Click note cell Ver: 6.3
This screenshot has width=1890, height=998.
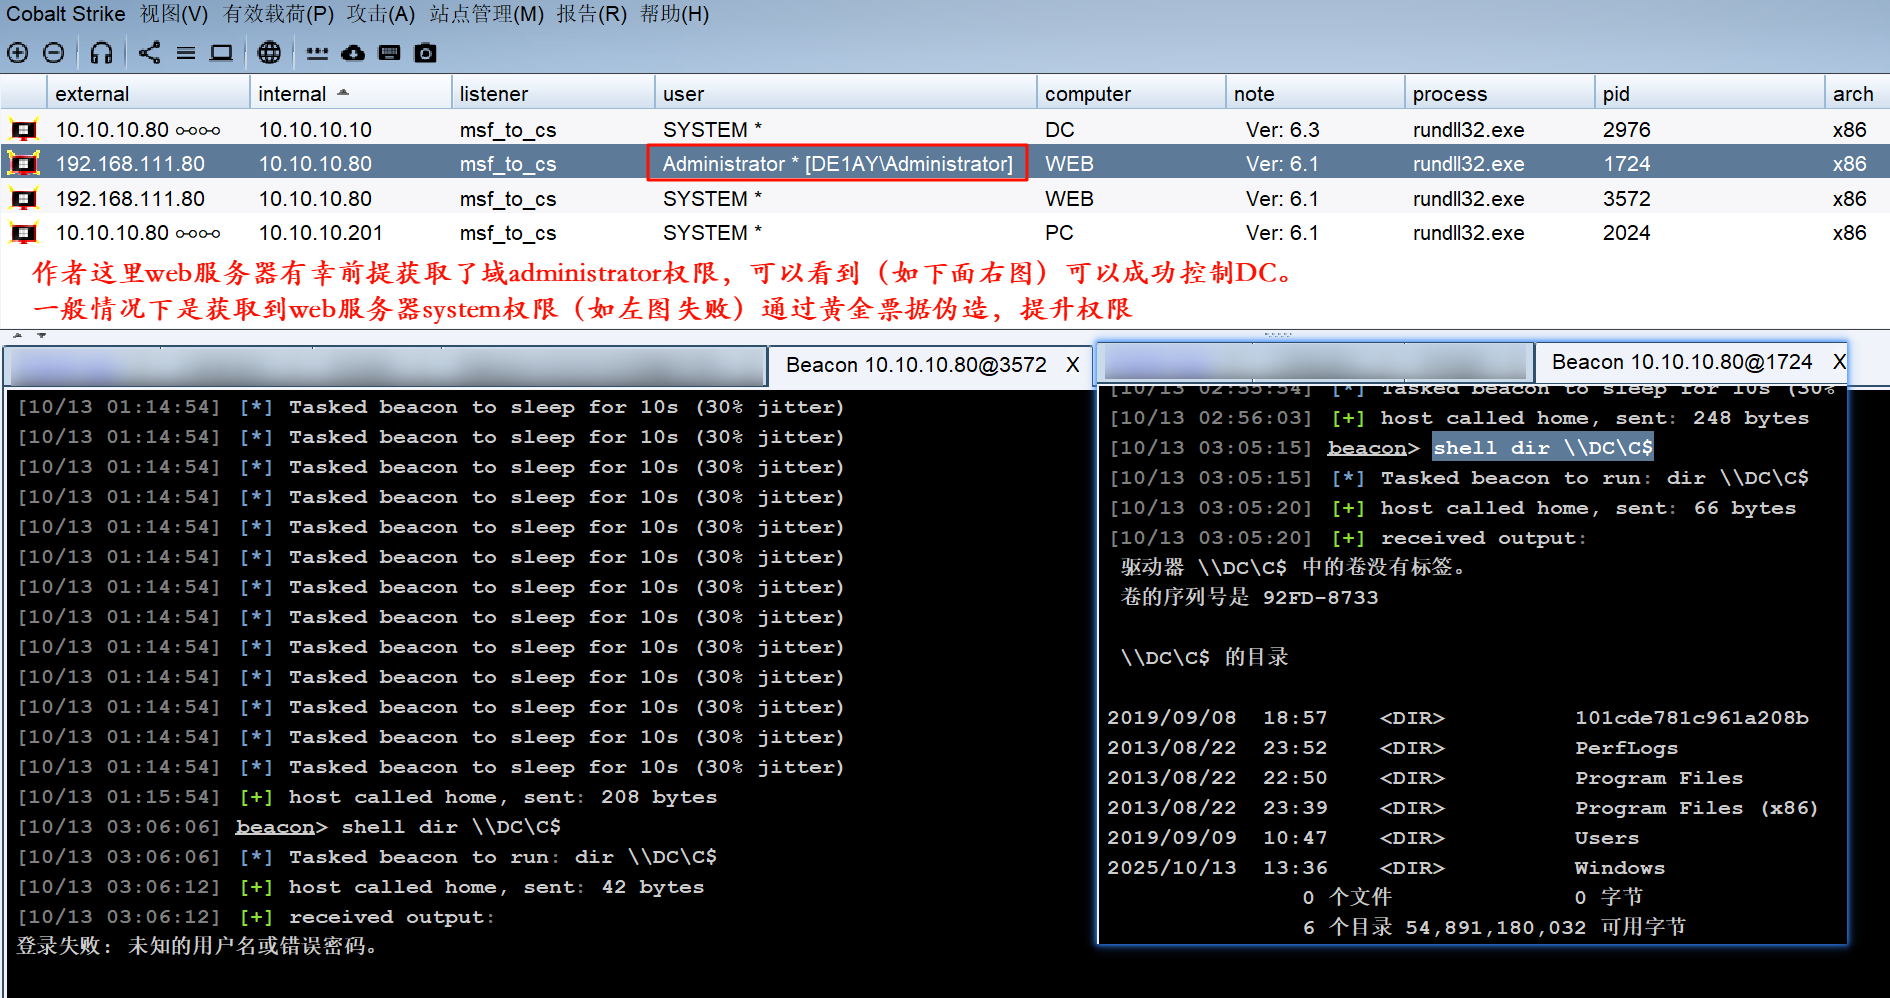(1282, 130)
